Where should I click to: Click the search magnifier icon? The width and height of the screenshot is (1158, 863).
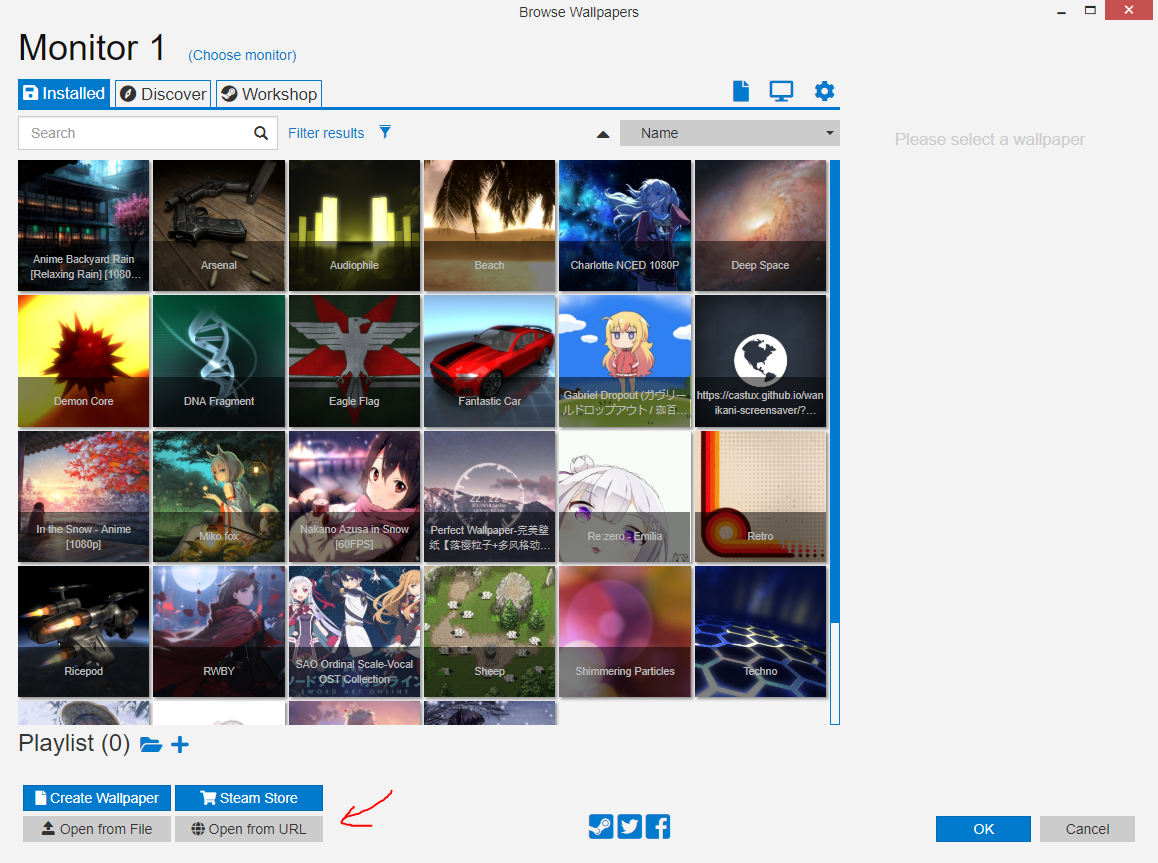click(260, 132)
